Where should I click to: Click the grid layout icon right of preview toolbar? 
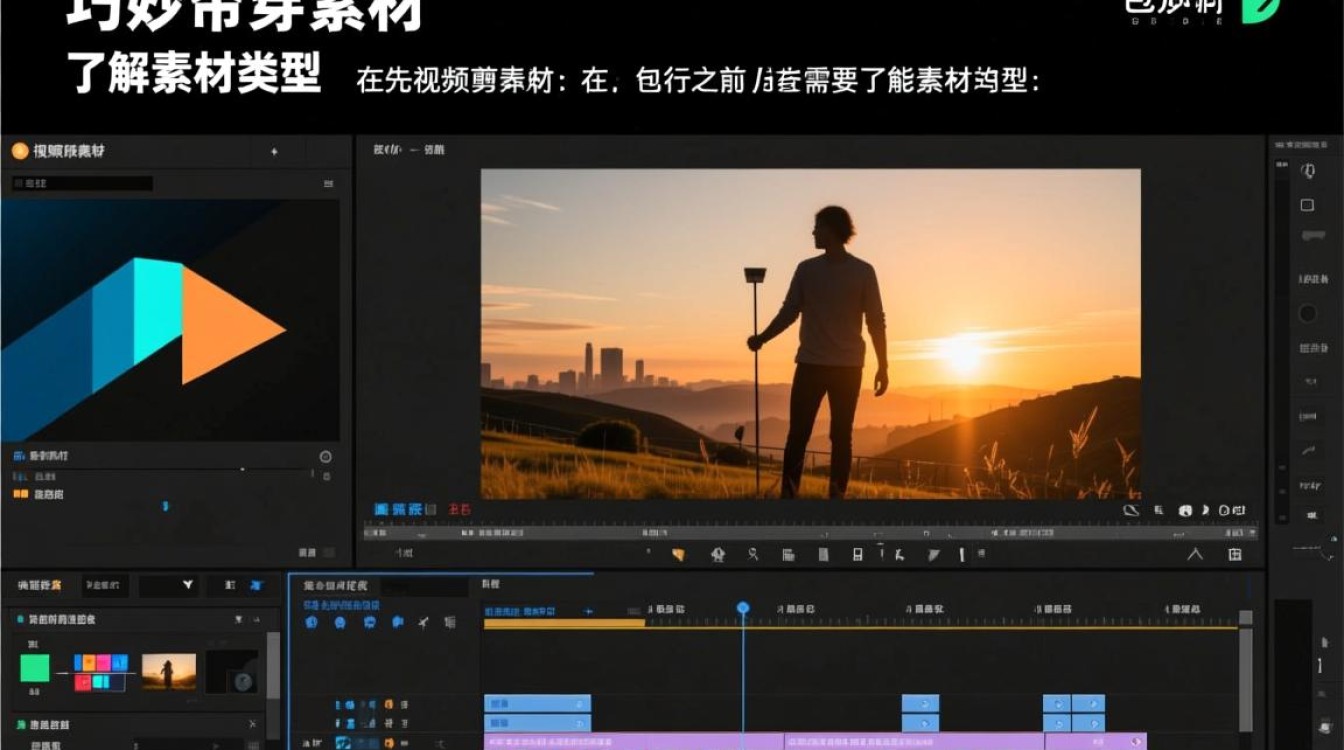[x=1235, y=554]
